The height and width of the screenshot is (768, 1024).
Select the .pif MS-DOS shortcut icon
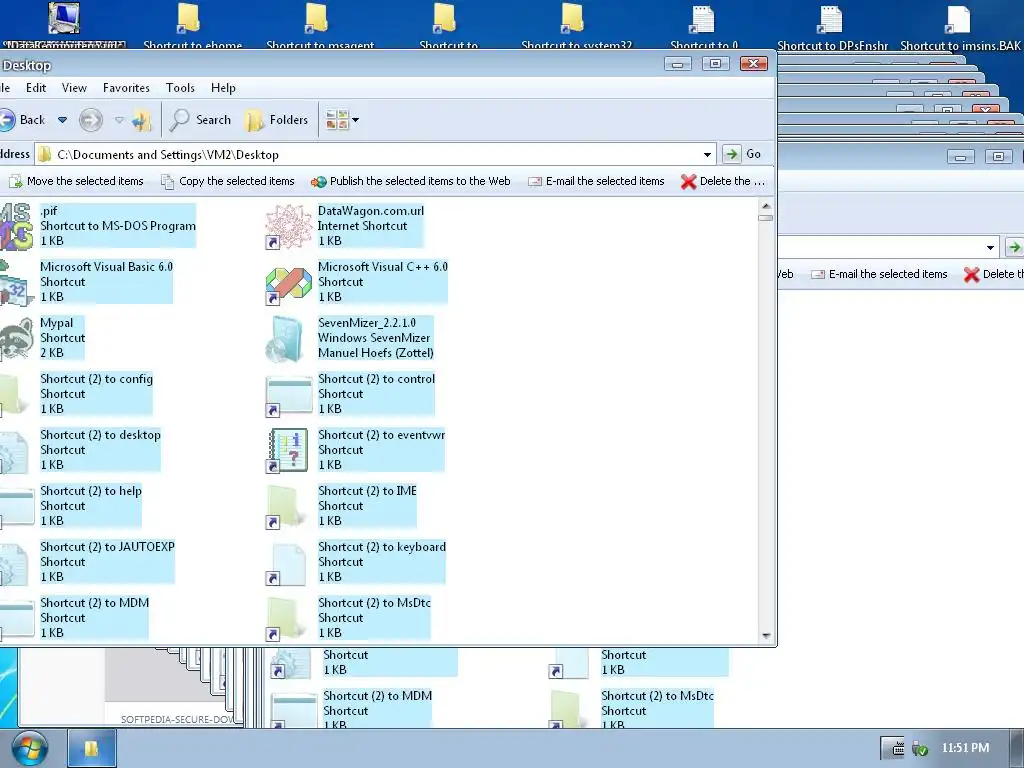(16, 226)
